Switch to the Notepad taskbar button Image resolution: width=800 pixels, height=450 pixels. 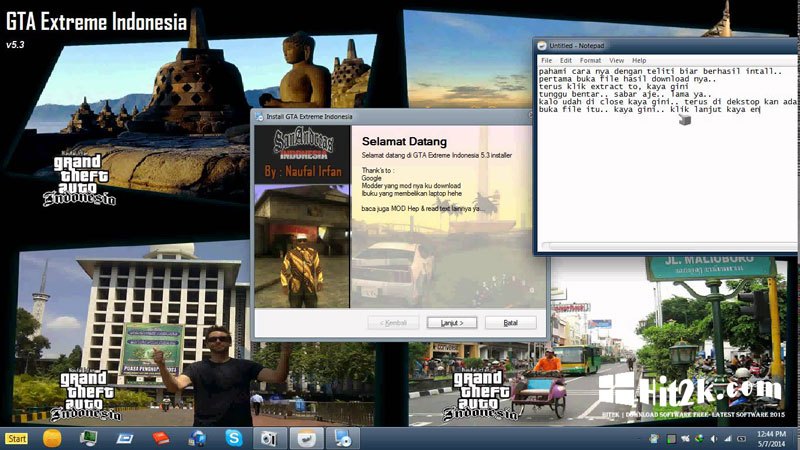307,438
